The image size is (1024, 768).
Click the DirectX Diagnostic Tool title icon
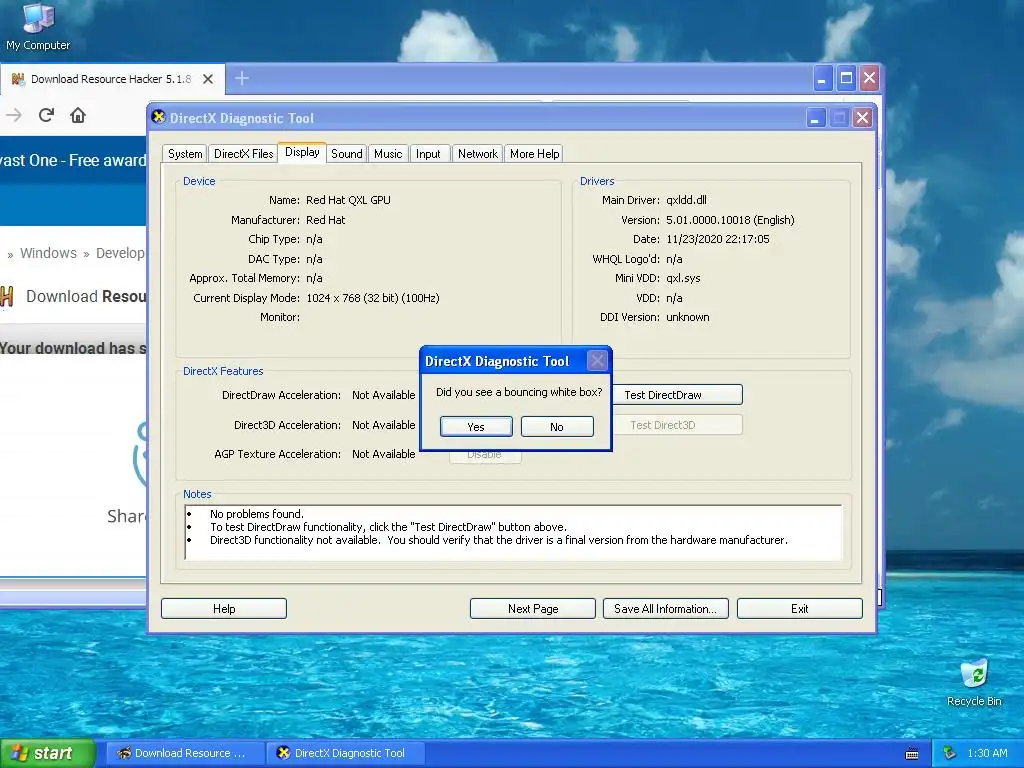click(x=158, y=117)
